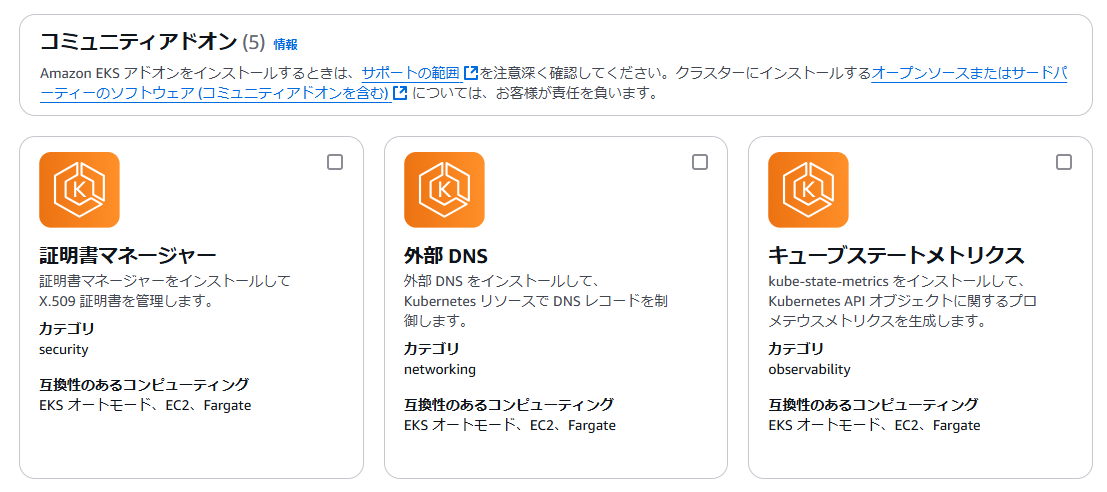The height and width of the screenshot is (492, 1107).
Task: Click the 外部 DNS card title
Action: tap(445, 256)
